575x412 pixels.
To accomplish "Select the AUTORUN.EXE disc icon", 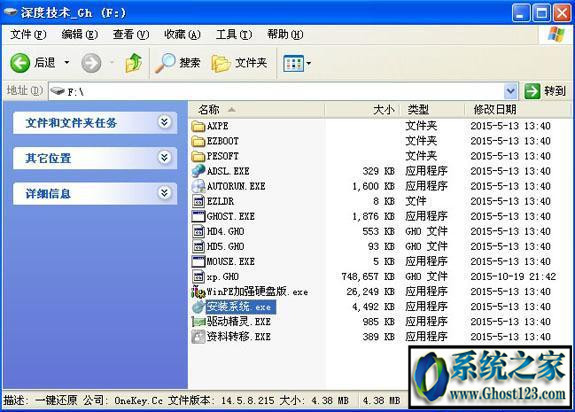I will coord(198,186).
